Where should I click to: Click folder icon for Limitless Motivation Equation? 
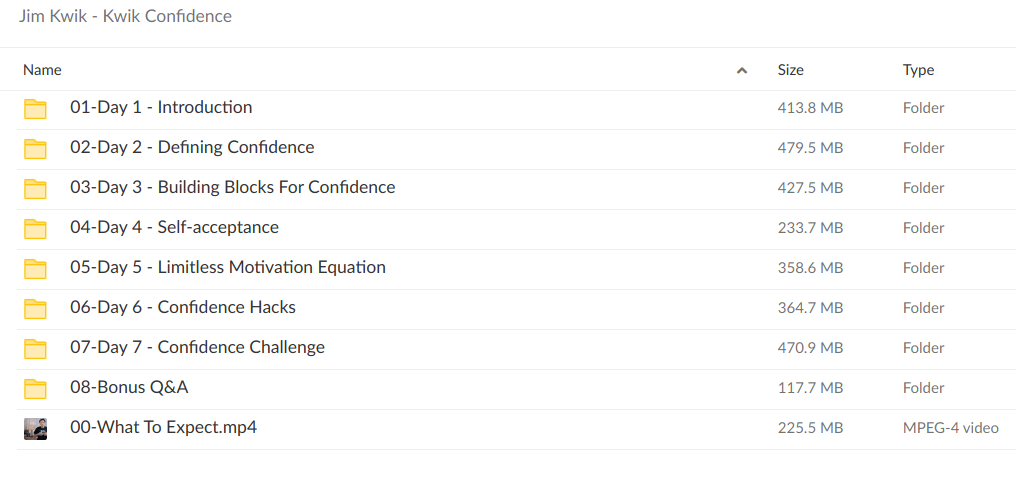35,268
